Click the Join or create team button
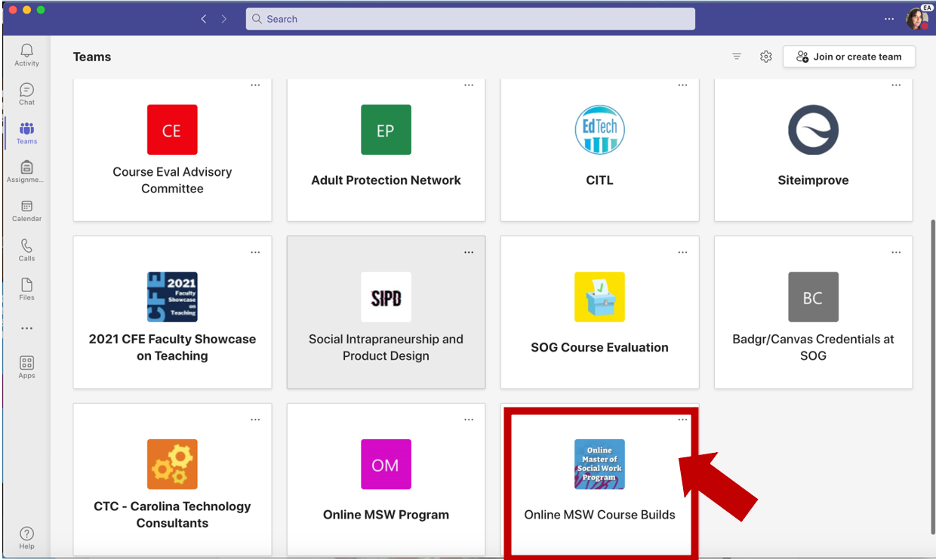Image resolution: width=936 pixels, height=560 pixels. pos(849,57)
